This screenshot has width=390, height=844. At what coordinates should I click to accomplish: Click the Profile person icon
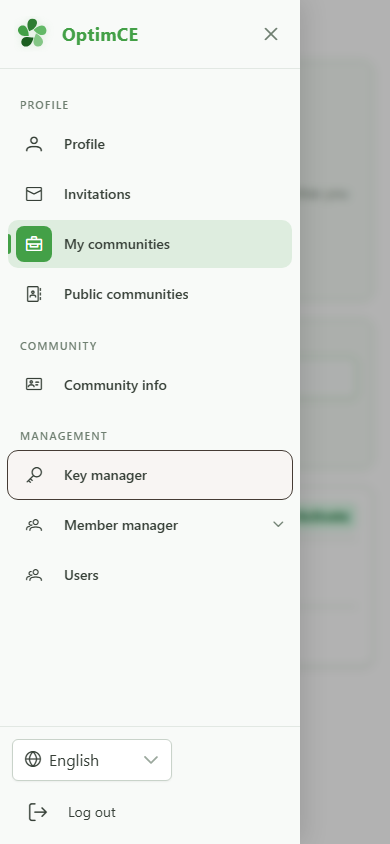[34, 144]
